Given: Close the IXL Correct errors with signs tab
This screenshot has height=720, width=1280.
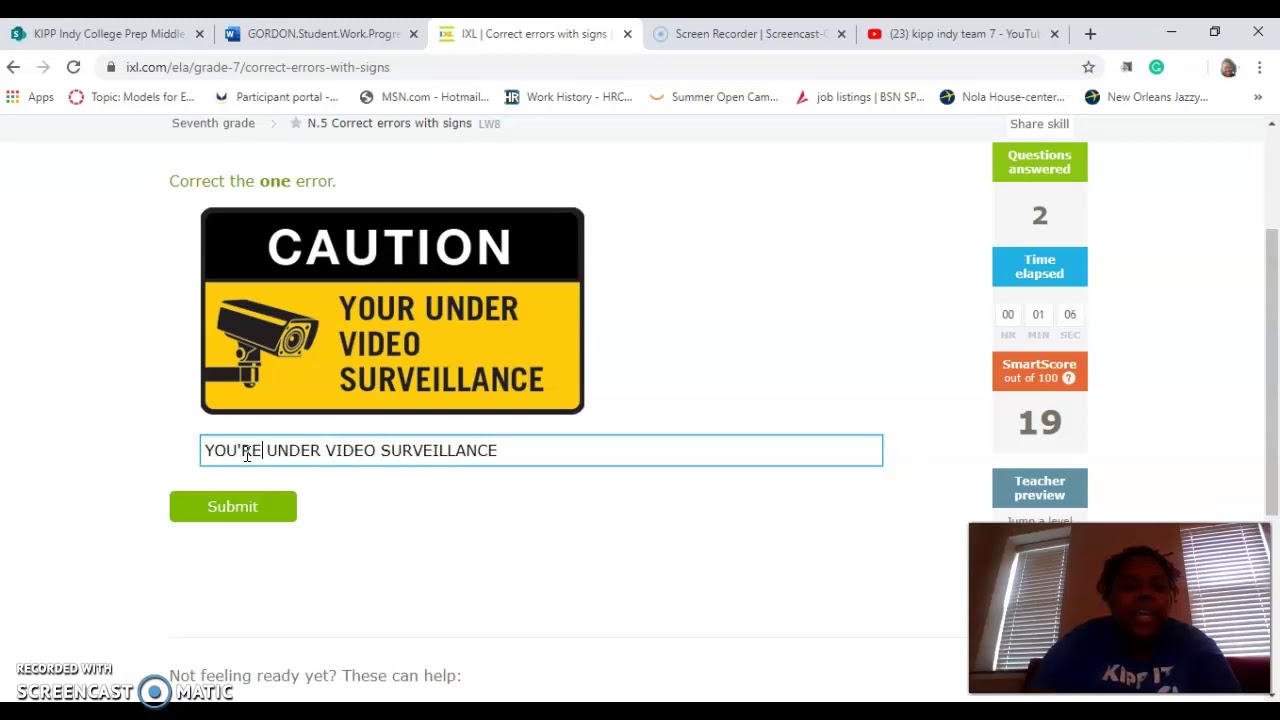Looking at the screenshot, I should click(627, 34).
